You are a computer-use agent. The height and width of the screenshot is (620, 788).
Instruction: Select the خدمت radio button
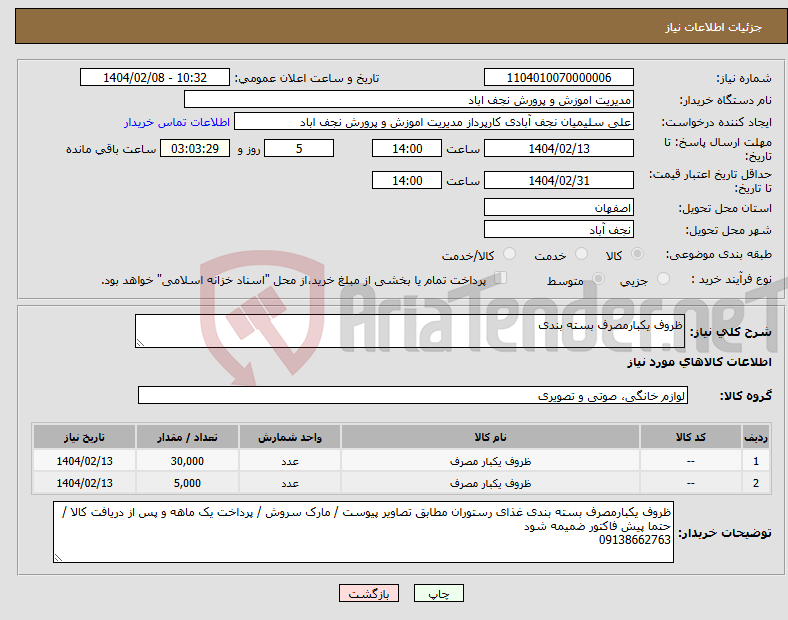[x=581, y=254]
